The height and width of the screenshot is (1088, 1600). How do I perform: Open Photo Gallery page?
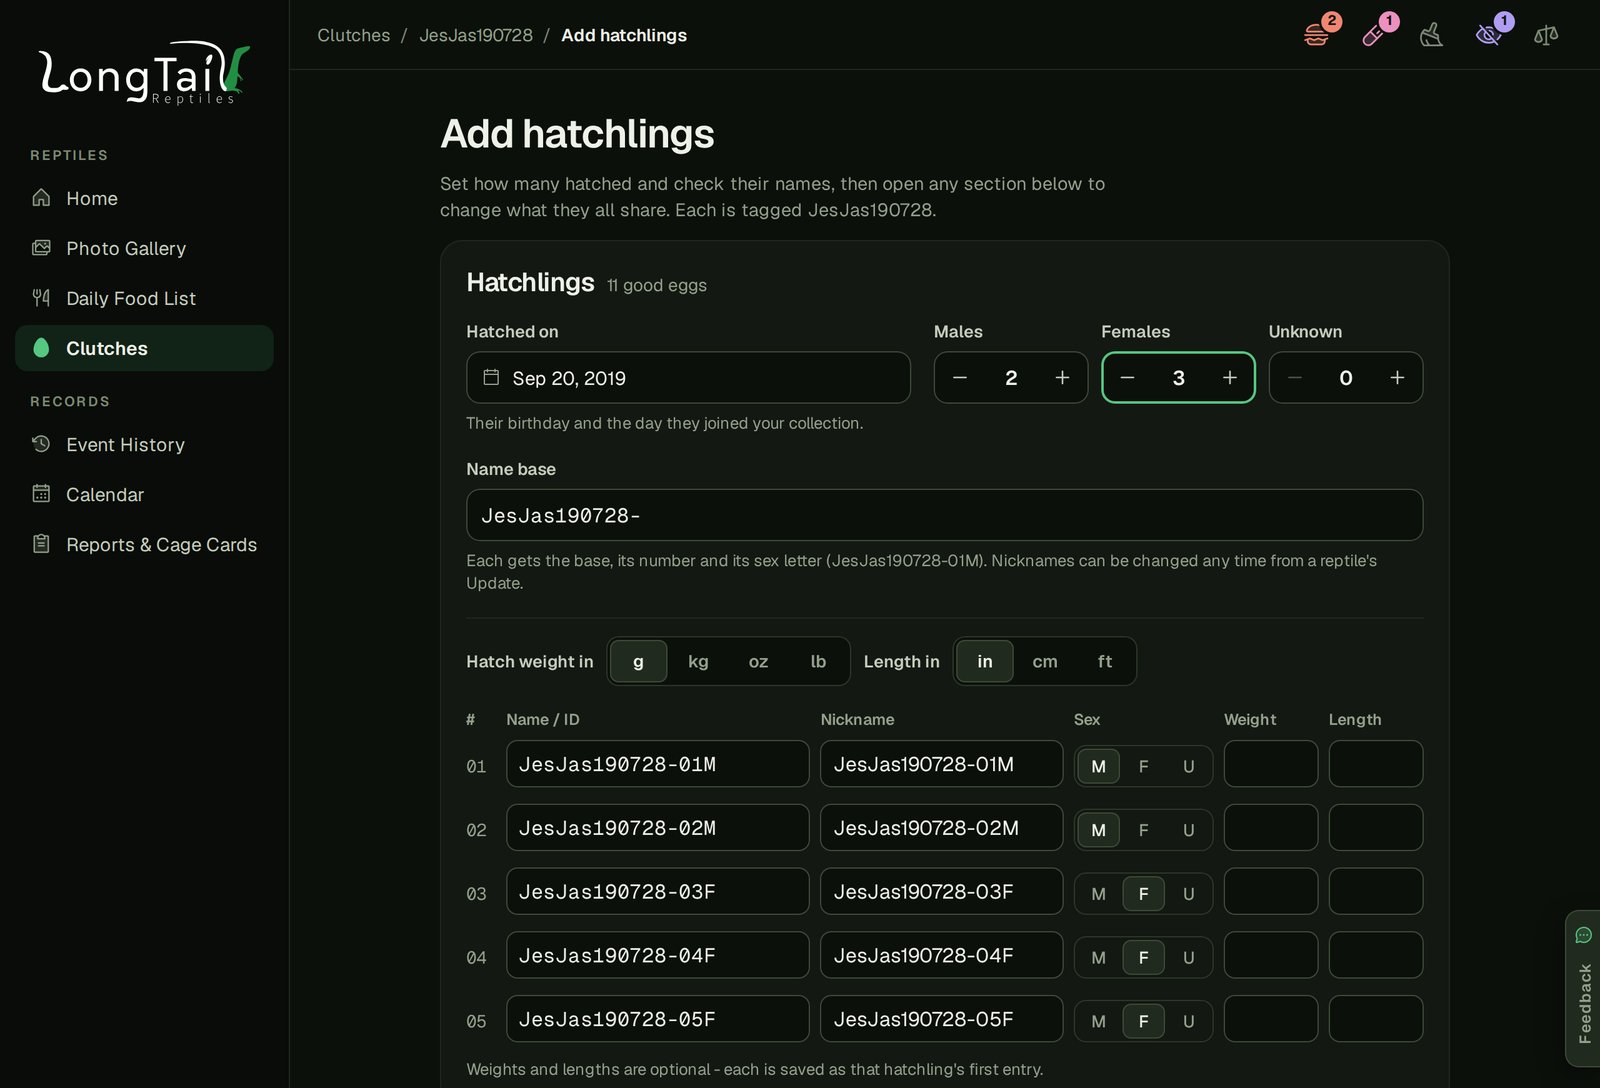(144, 248)
